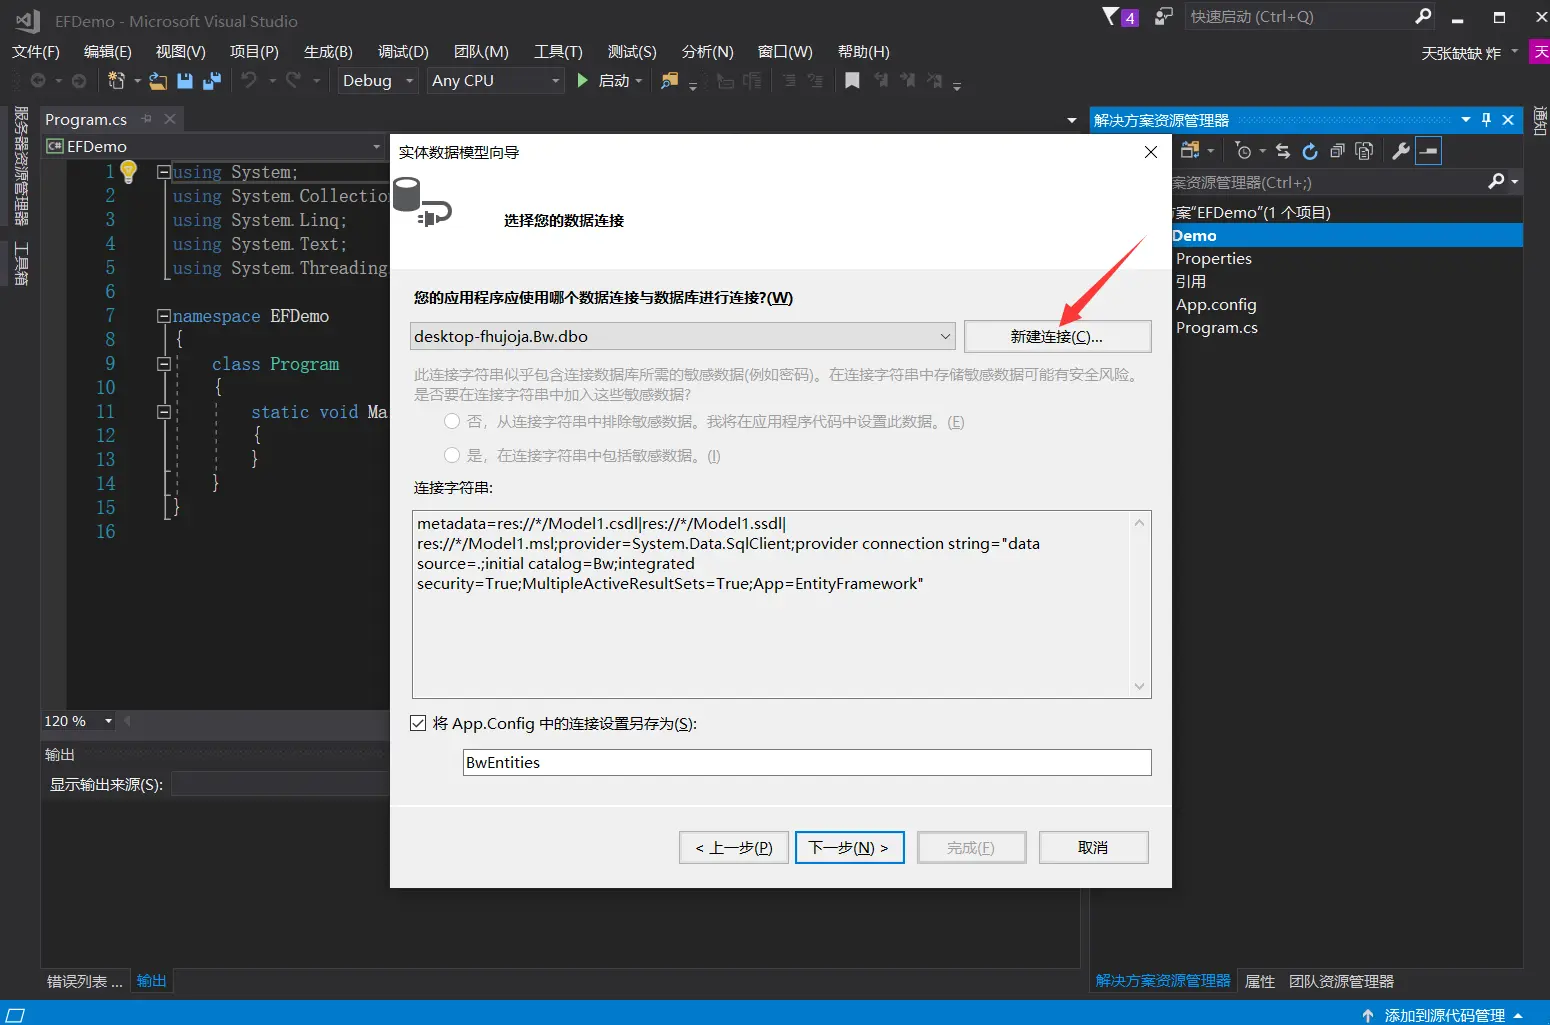Click Sync with Active Document icon
Viewport: 1550px width, 1025px height.
click(x=1283, y=151)
